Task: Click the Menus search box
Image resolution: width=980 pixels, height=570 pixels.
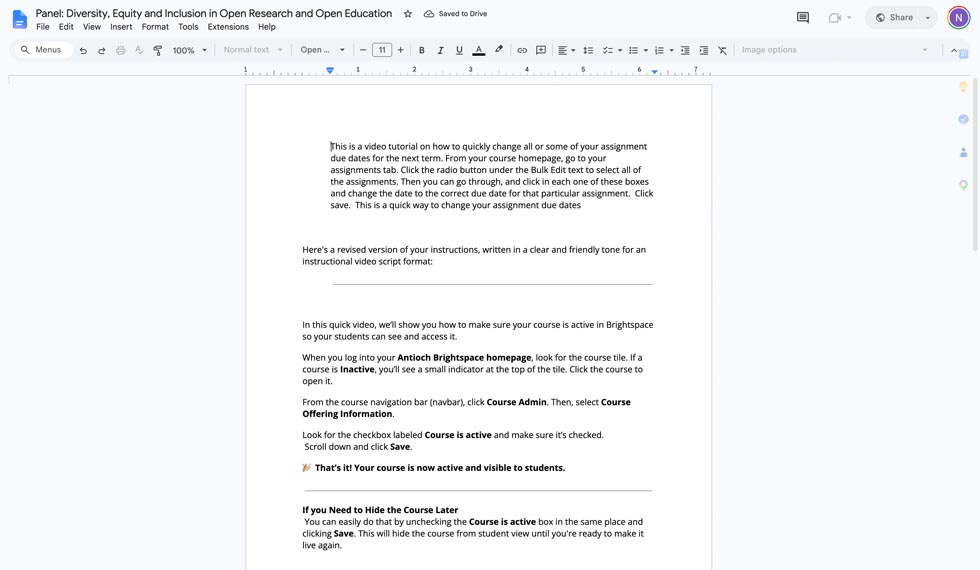Action: (x=42, y=50)
